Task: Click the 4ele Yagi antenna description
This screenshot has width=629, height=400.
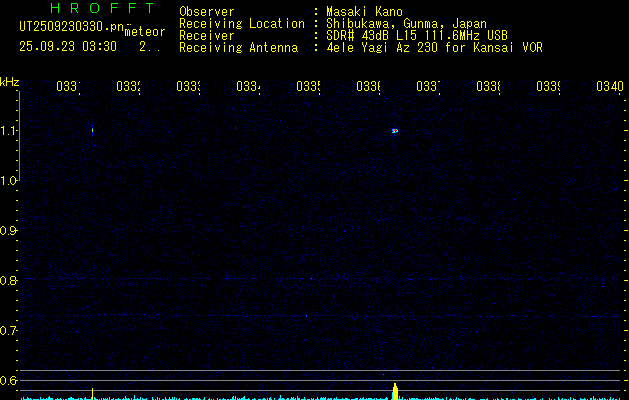Action: click(x=434, y=47)
